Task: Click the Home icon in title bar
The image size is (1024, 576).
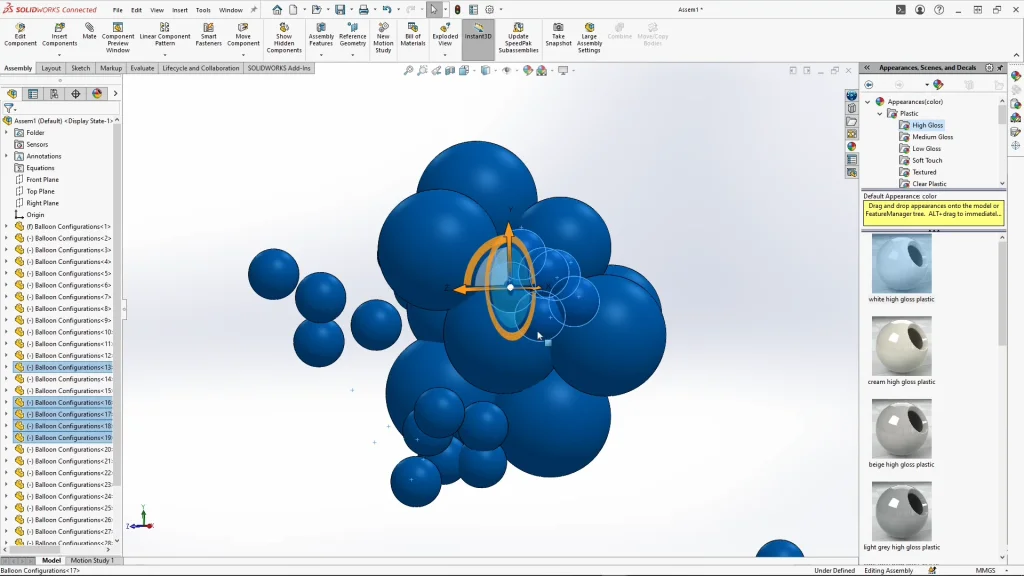Action: click(x=277, y=10)
